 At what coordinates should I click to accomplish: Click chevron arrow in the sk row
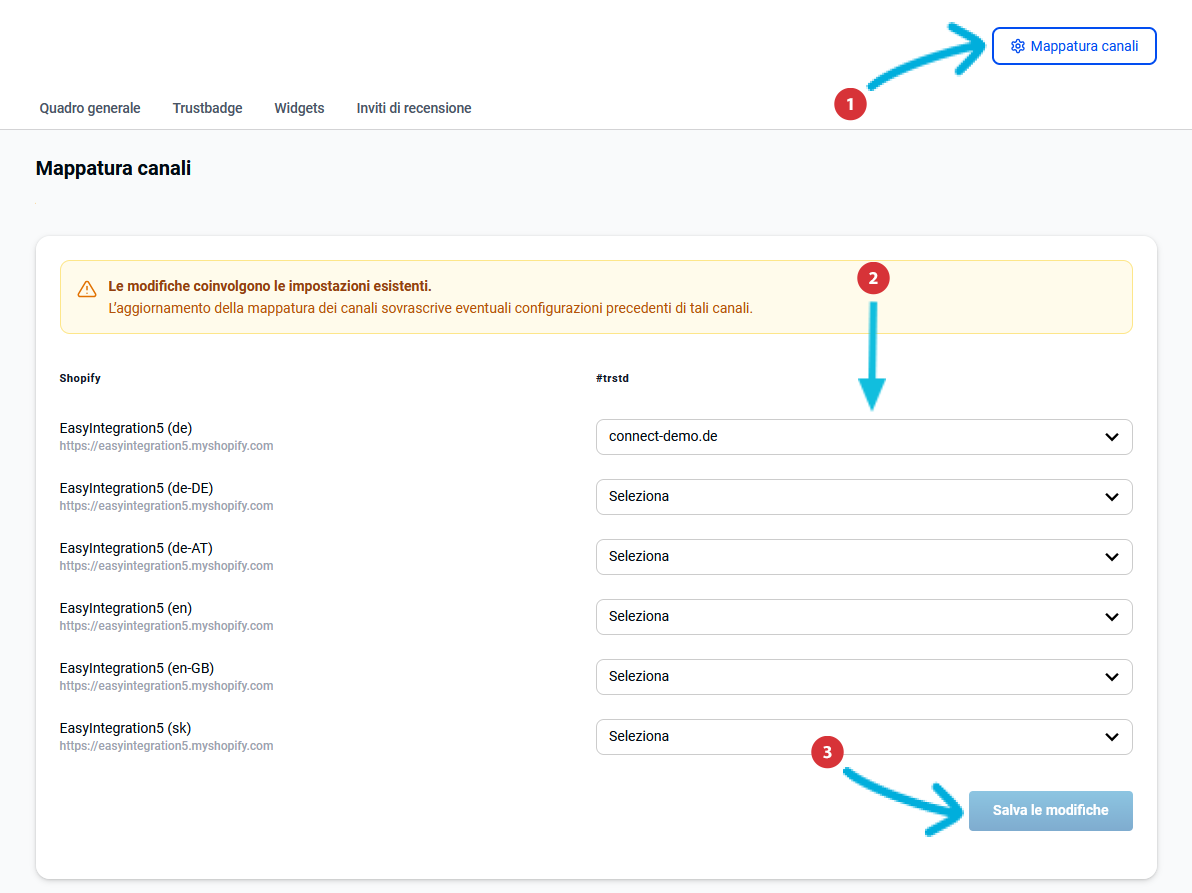(1111, 737)
